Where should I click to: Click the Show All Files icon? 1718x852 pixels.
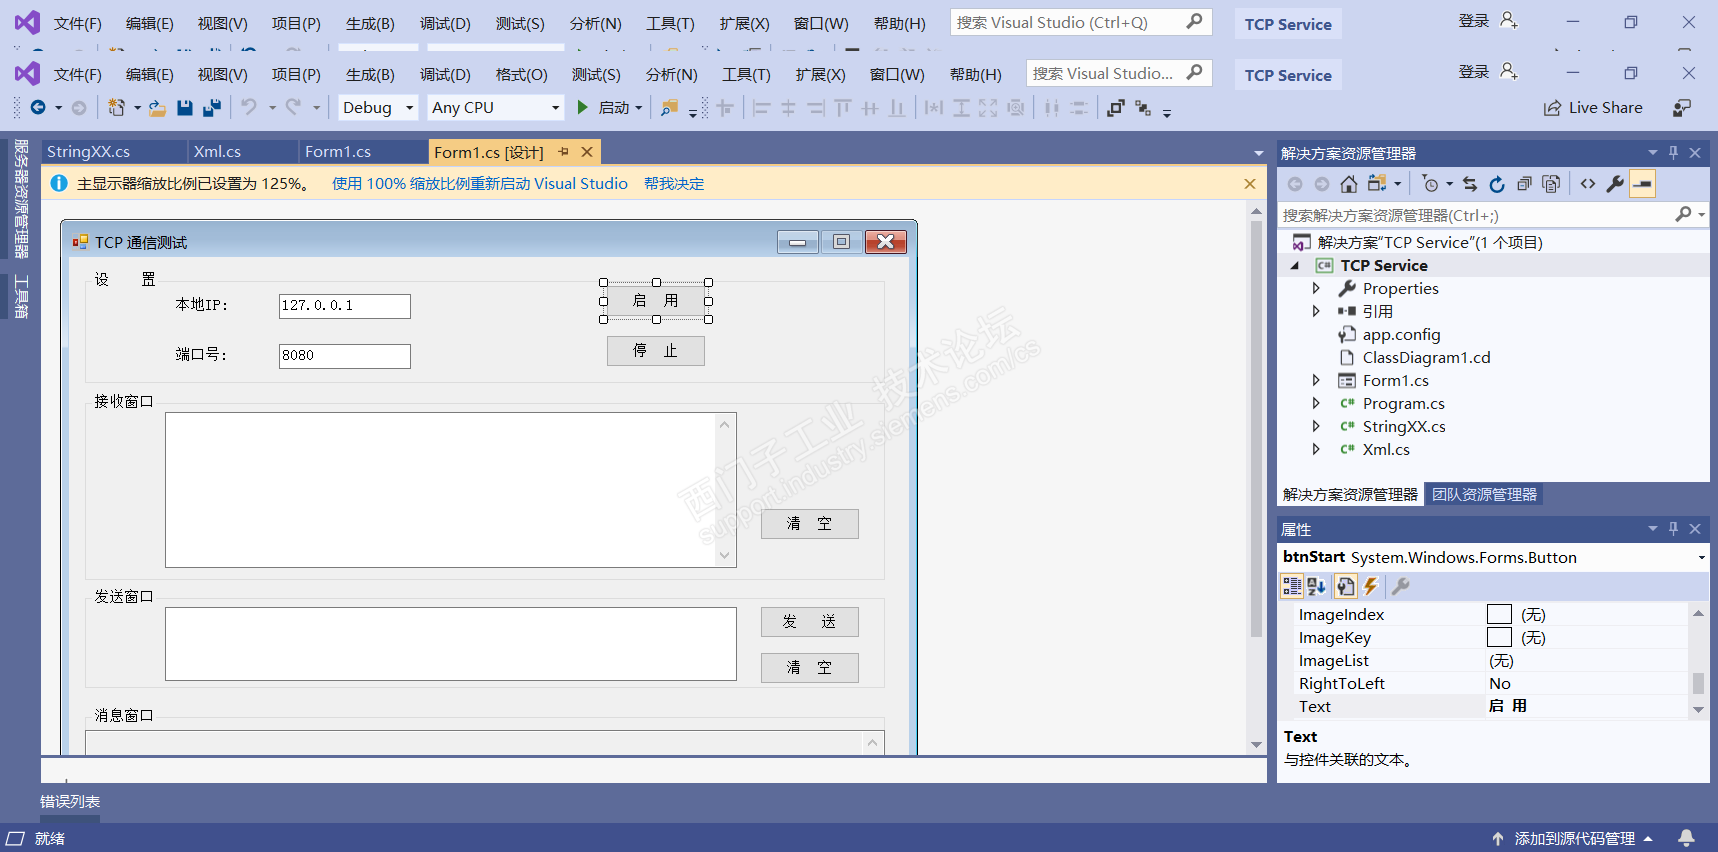click(1551, 184)
